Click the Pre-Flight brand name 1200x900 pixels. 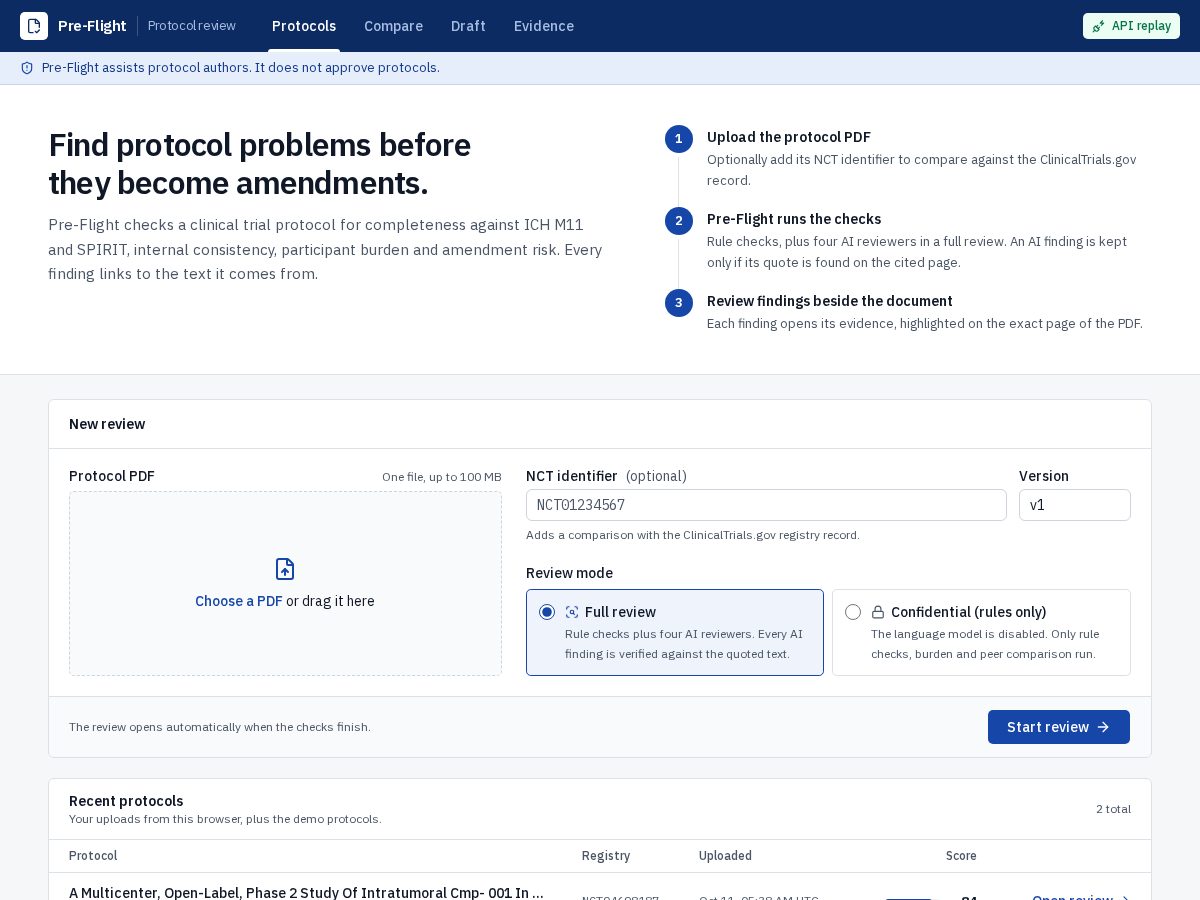point(92,26)
